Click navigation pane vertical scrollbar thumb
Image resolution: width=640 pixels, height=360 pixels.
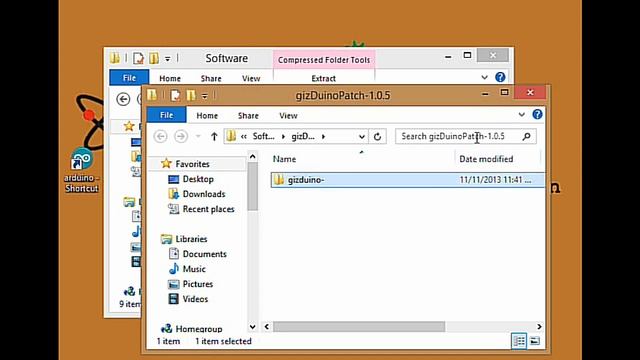253,187
